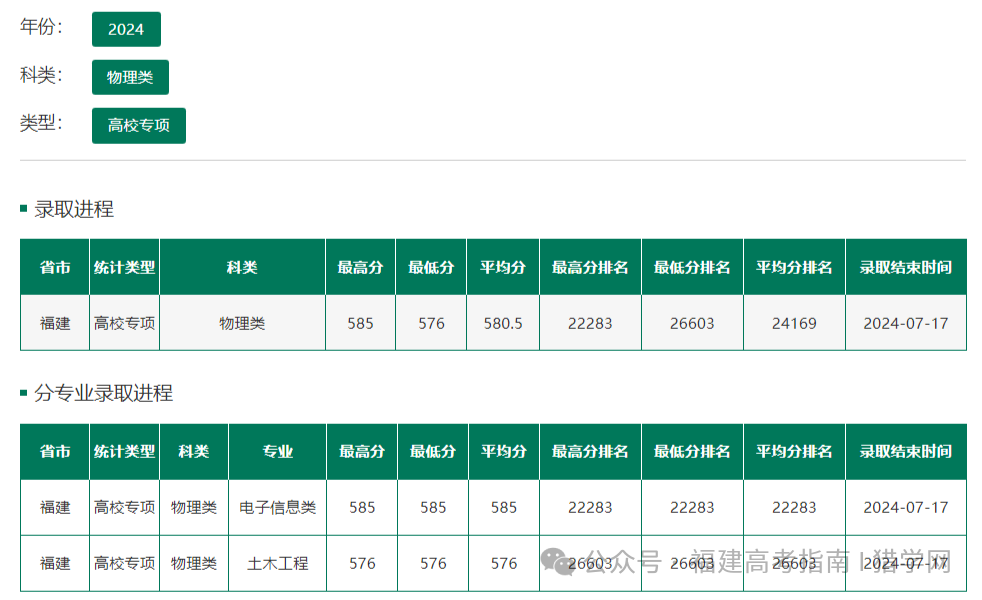Screen dimensions: 982x600
Task: Click the 分专业录取进程 section heading
Action: [x=103, y=393]
